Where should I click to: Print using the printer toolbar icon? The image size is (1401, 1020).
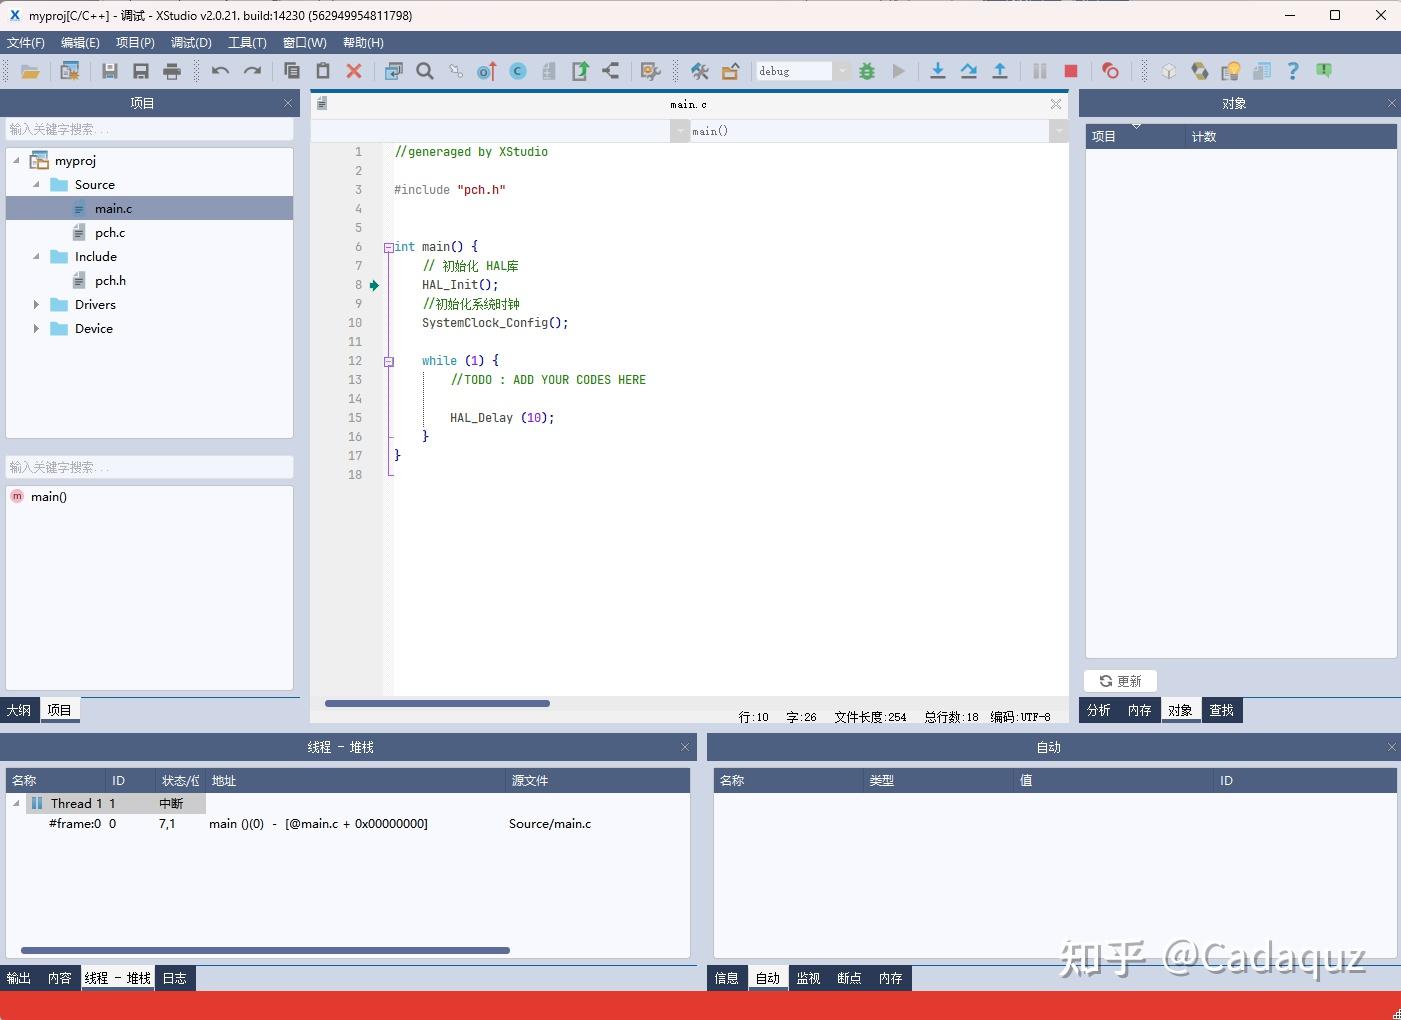click(172, 71)
